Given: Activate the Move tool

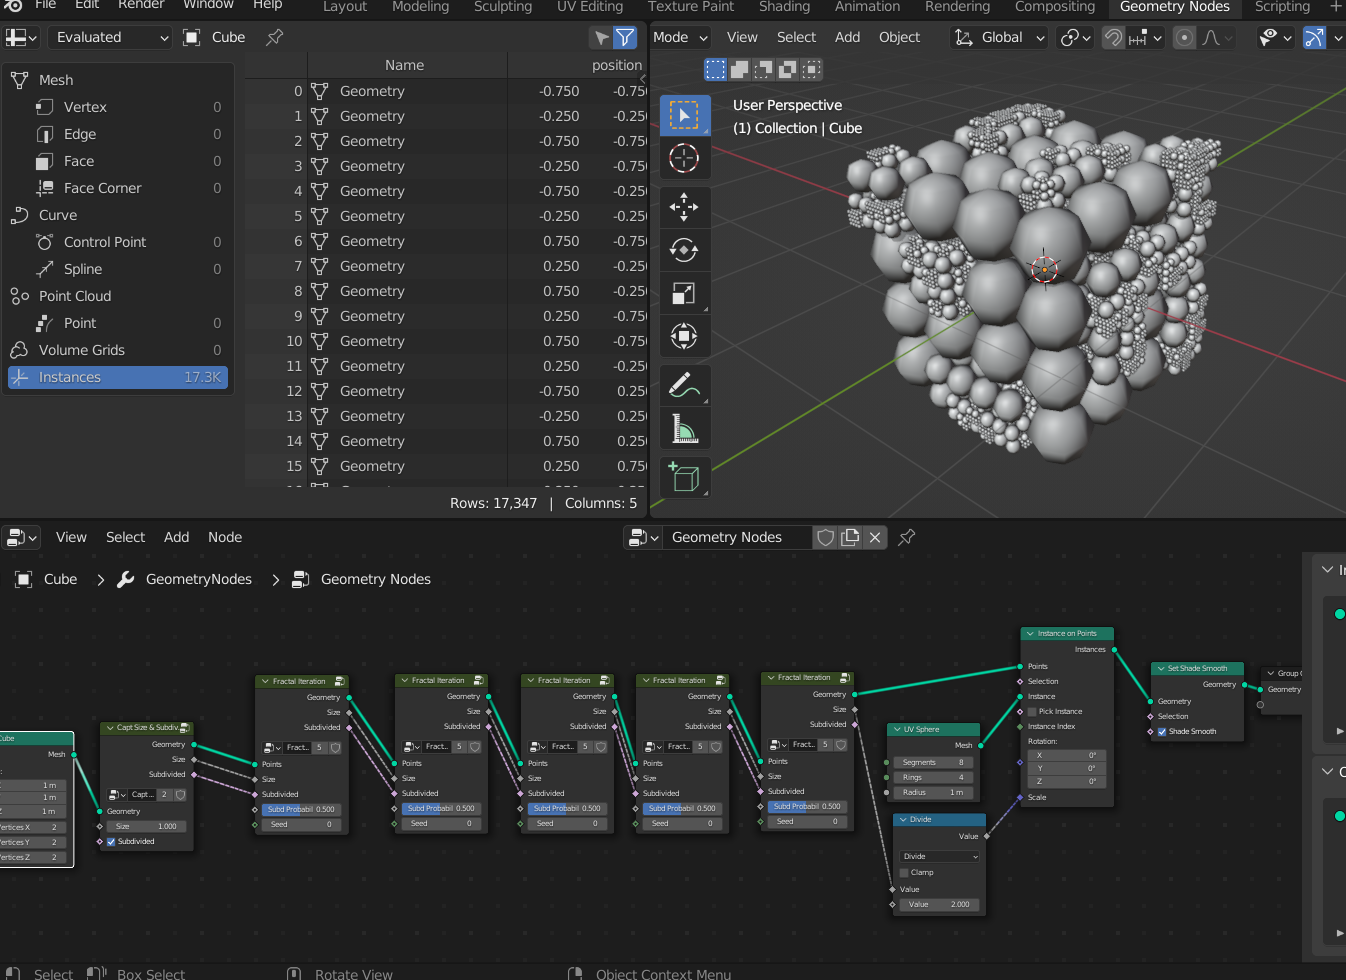Looking at the screenshot, I should pyautogui.click(x=684, y=207).
